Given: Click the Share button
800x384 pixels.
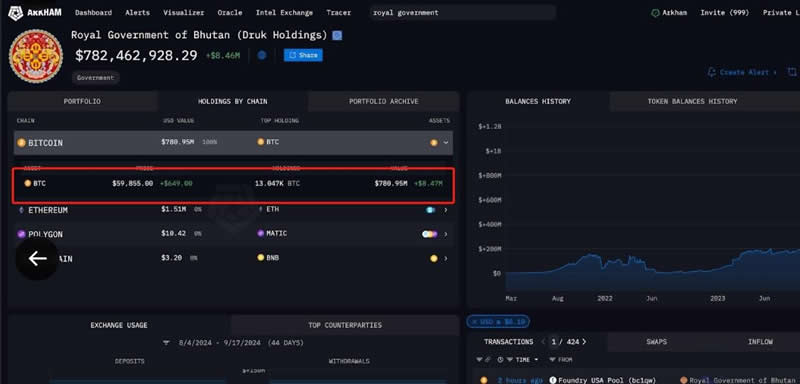Looking at the screenshot, I should [303, 55].
